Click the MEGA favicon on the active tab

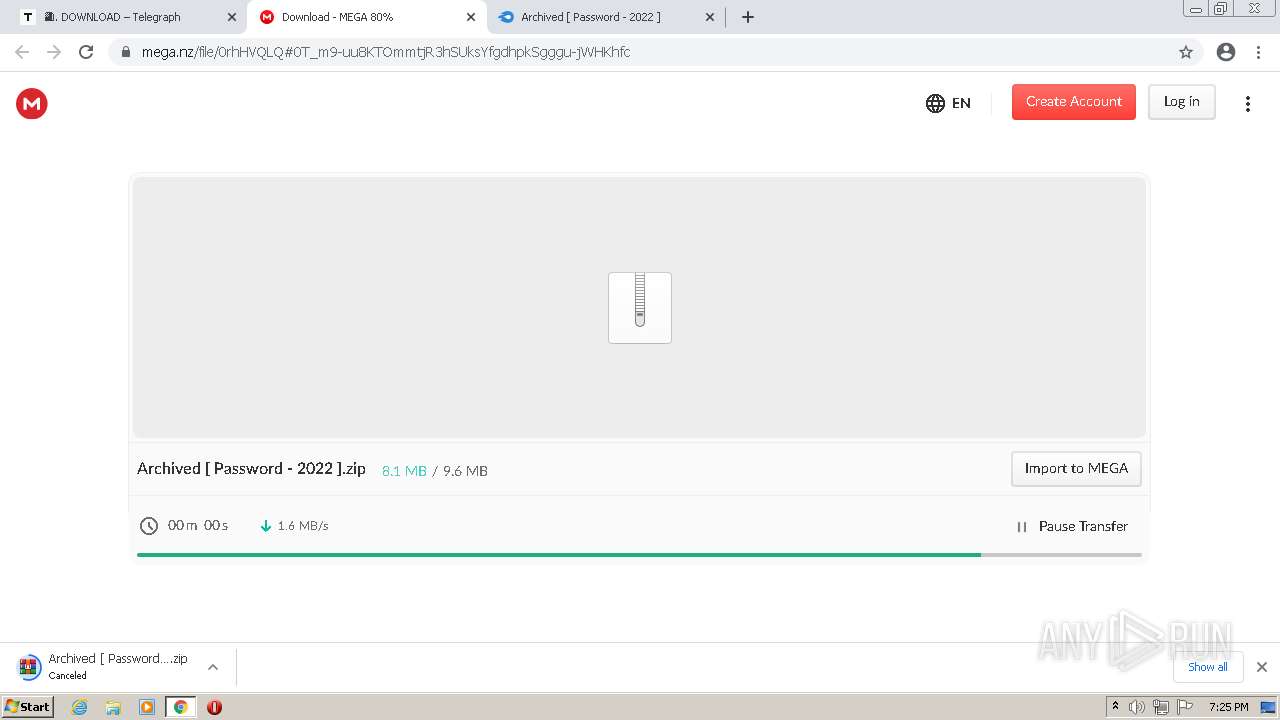coord(267,17)
